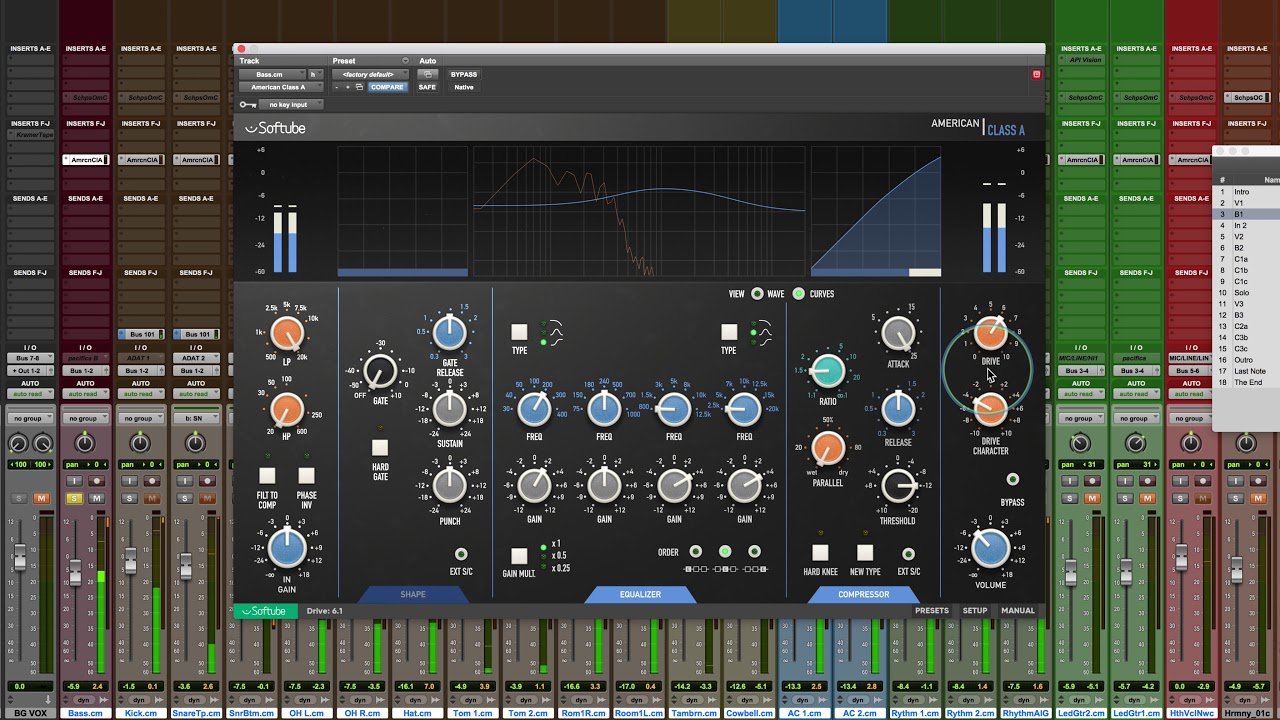Viewport: 1280px width, 720px height.
Task: Click the compressor RELEASE knob
Action: [898, 408]
